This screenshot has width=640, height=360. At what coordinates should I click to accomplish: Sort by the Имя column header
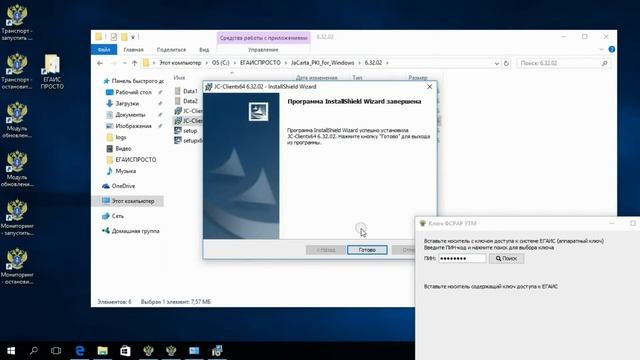(179, 78)
